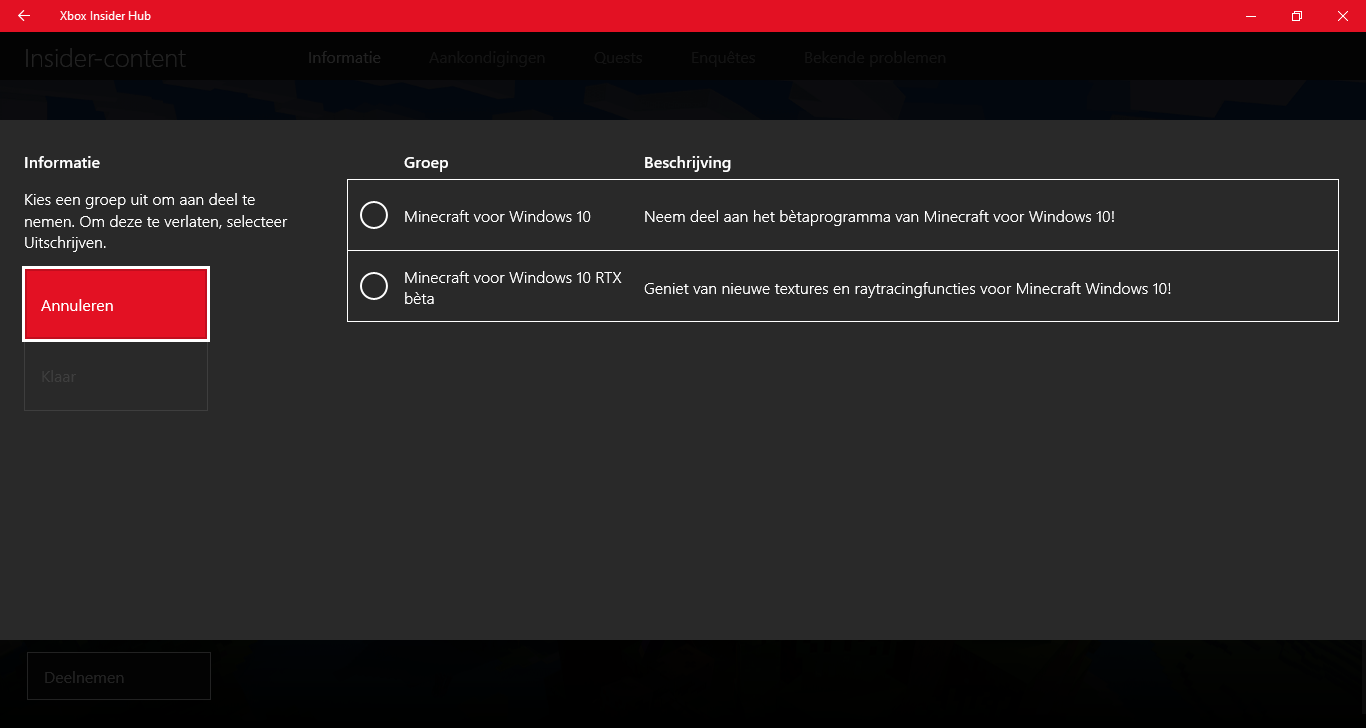Go back with the arrow in title bar
This screenshot has width=1366, height=728.
click(24, 16)
